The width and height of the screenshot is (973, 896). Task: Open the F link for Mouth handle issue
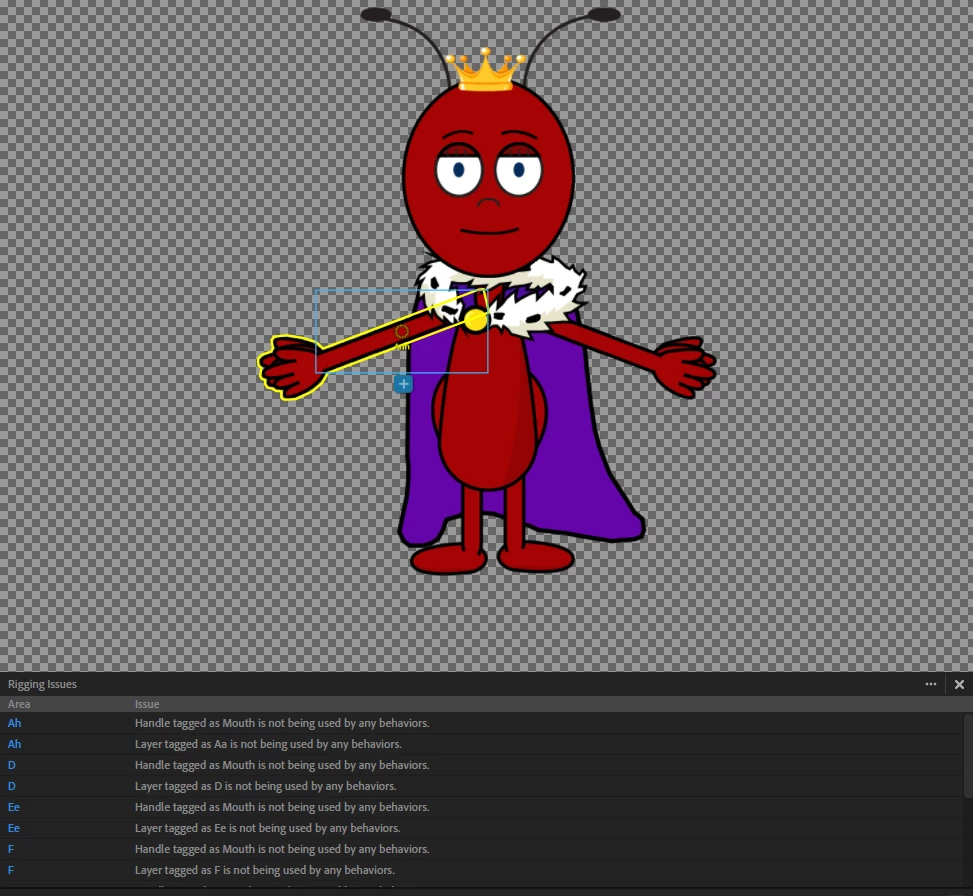click(11, 849)
